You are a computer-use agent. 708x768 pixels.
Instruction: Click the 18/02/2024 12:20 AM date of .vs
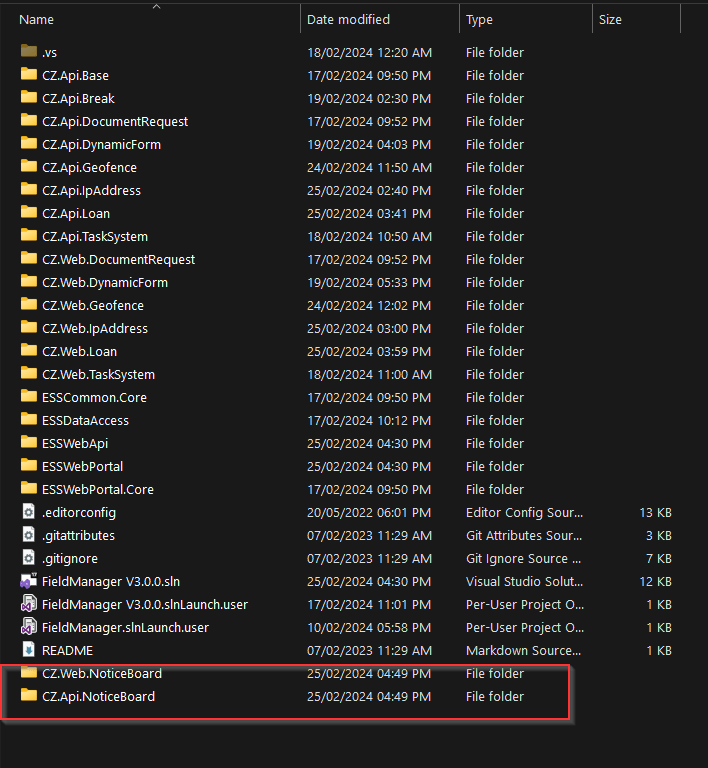click(x=370, y=52)
